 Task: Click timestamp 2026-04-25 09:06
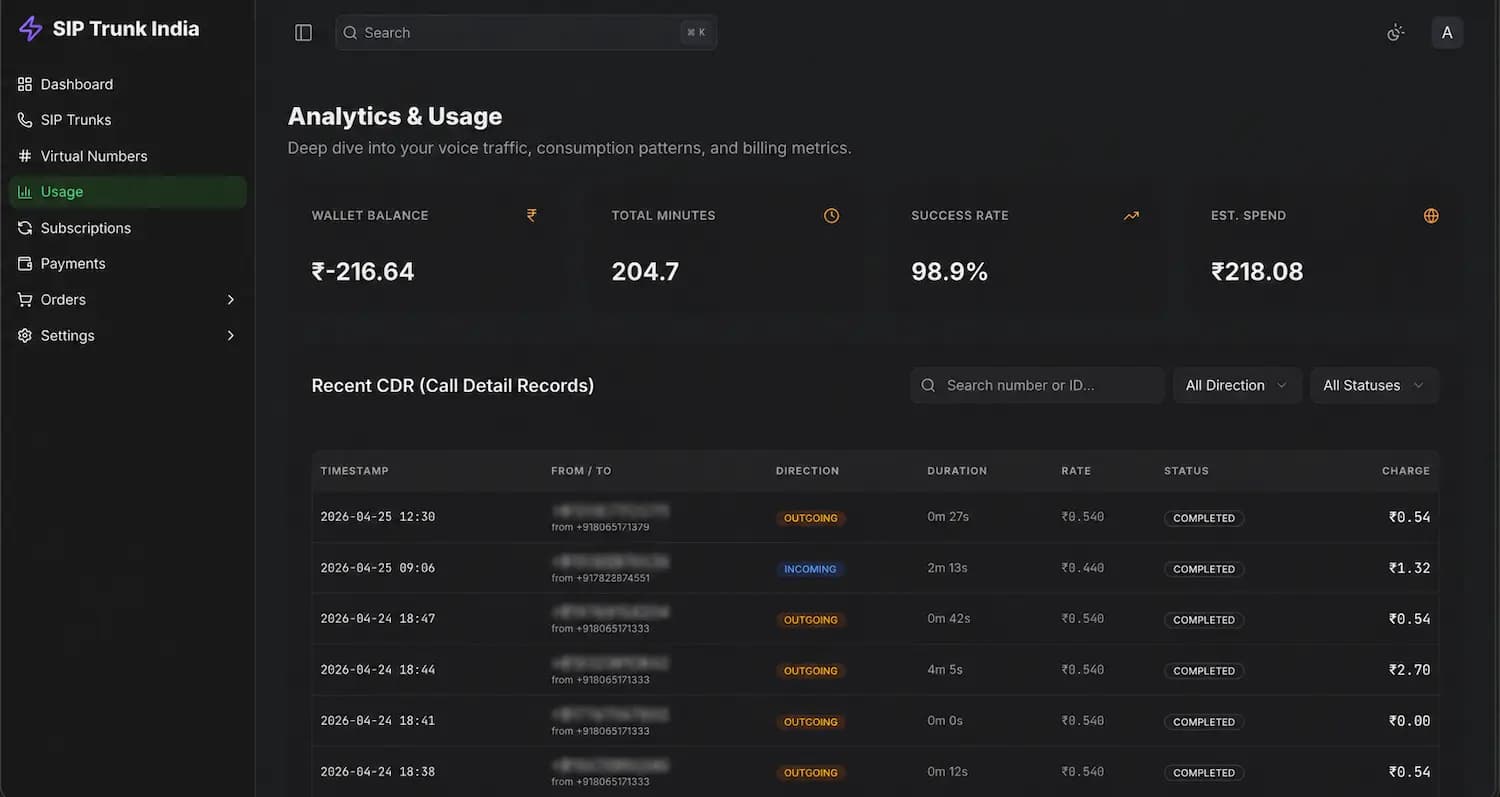[378, 568]
